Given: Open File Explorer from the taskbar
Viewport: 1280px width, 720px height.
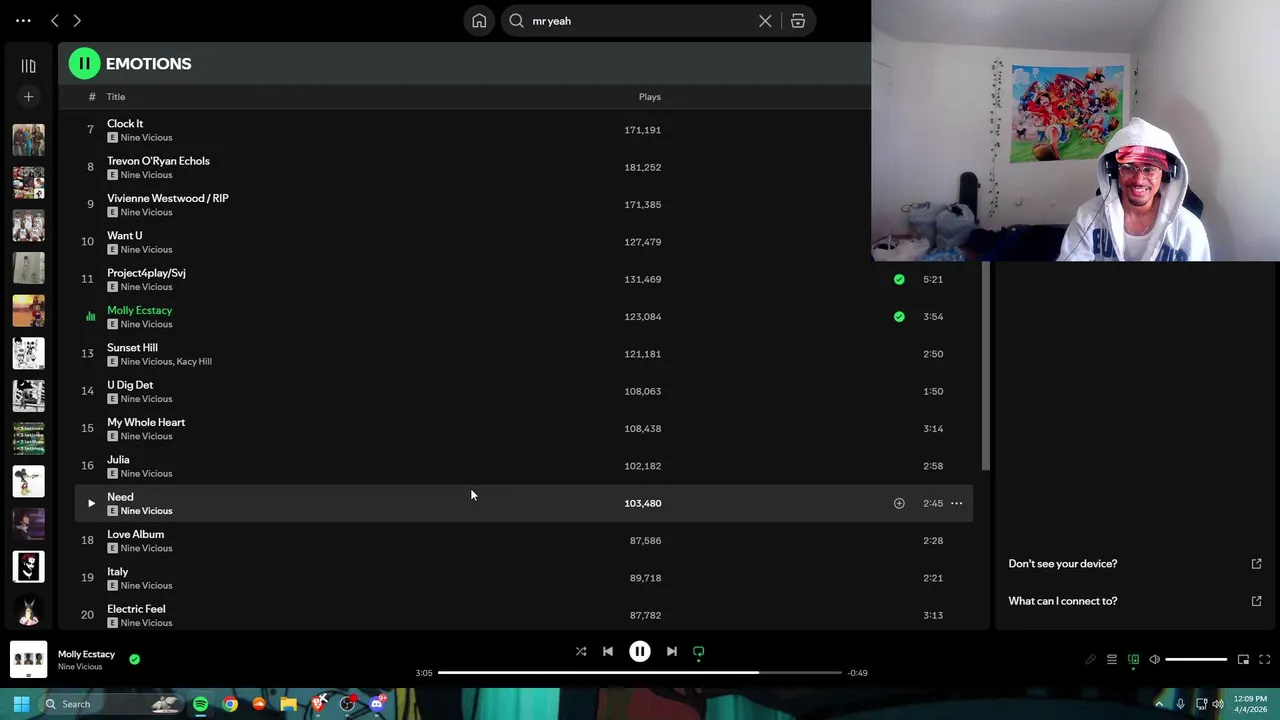Looking at the screenshot, I should pyautogui.click(x=288, y=704).
